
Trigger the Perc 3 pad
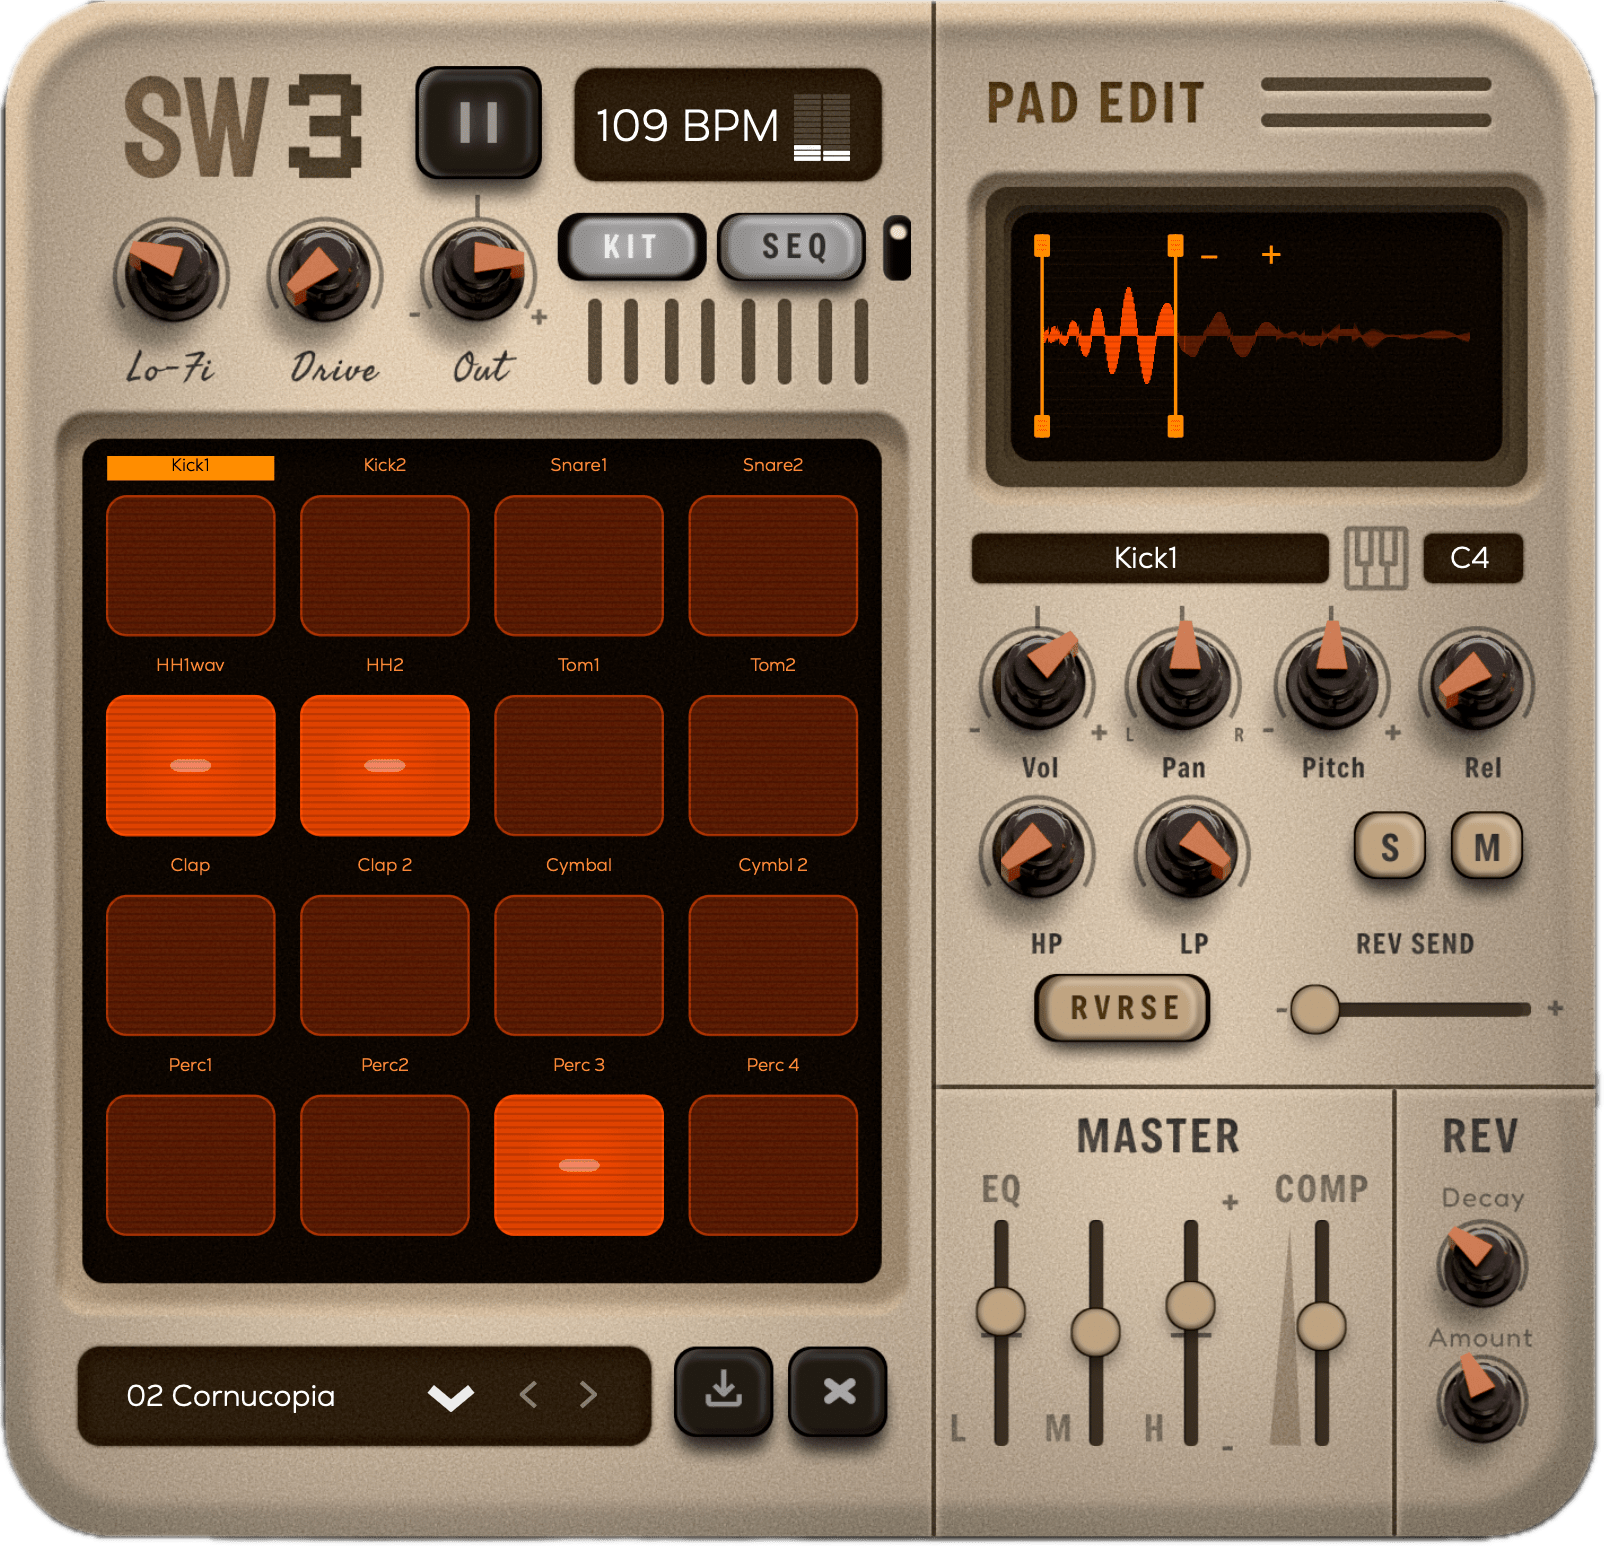coord(578,1163)
